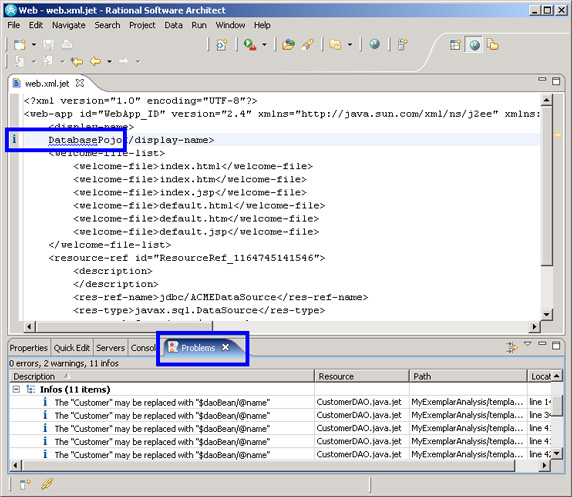Close the web.xml.jet editor tab
Image resolution: width=572 pixels, height=497 pixels.
80,83
